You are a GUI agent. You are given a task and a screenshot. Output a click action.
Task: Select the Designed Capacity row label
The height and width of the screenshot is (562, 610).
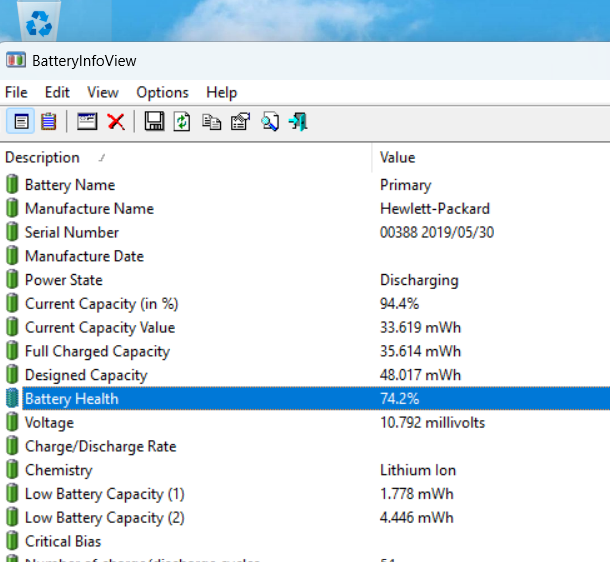pyautogui.click(x=86, y=375)
